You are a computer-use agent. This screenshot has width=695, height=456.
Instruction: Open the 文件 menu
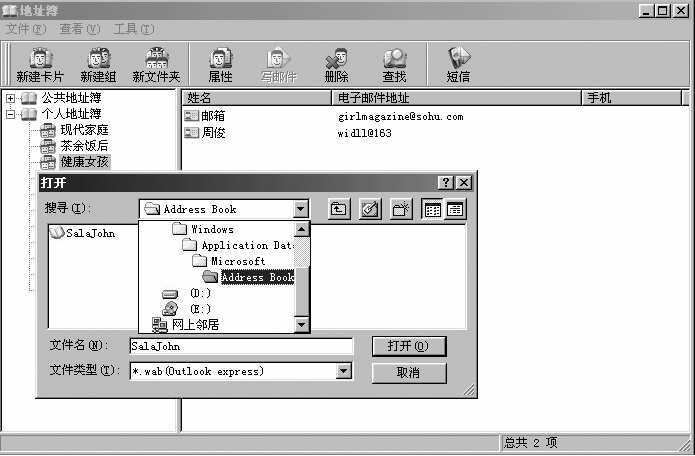24,29
